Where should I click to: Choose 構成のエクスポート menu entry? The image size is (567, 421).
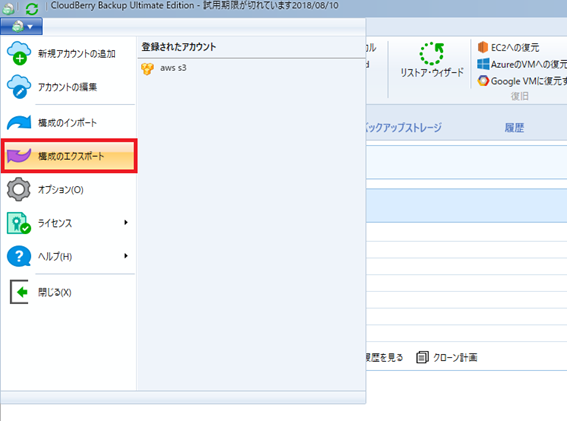(x=69, y=156)
